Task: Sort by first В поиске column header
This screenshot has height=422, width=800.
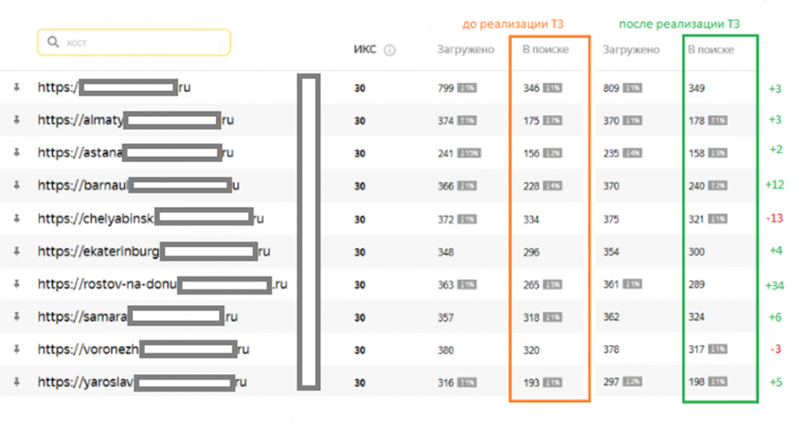Action: (545, 49)
